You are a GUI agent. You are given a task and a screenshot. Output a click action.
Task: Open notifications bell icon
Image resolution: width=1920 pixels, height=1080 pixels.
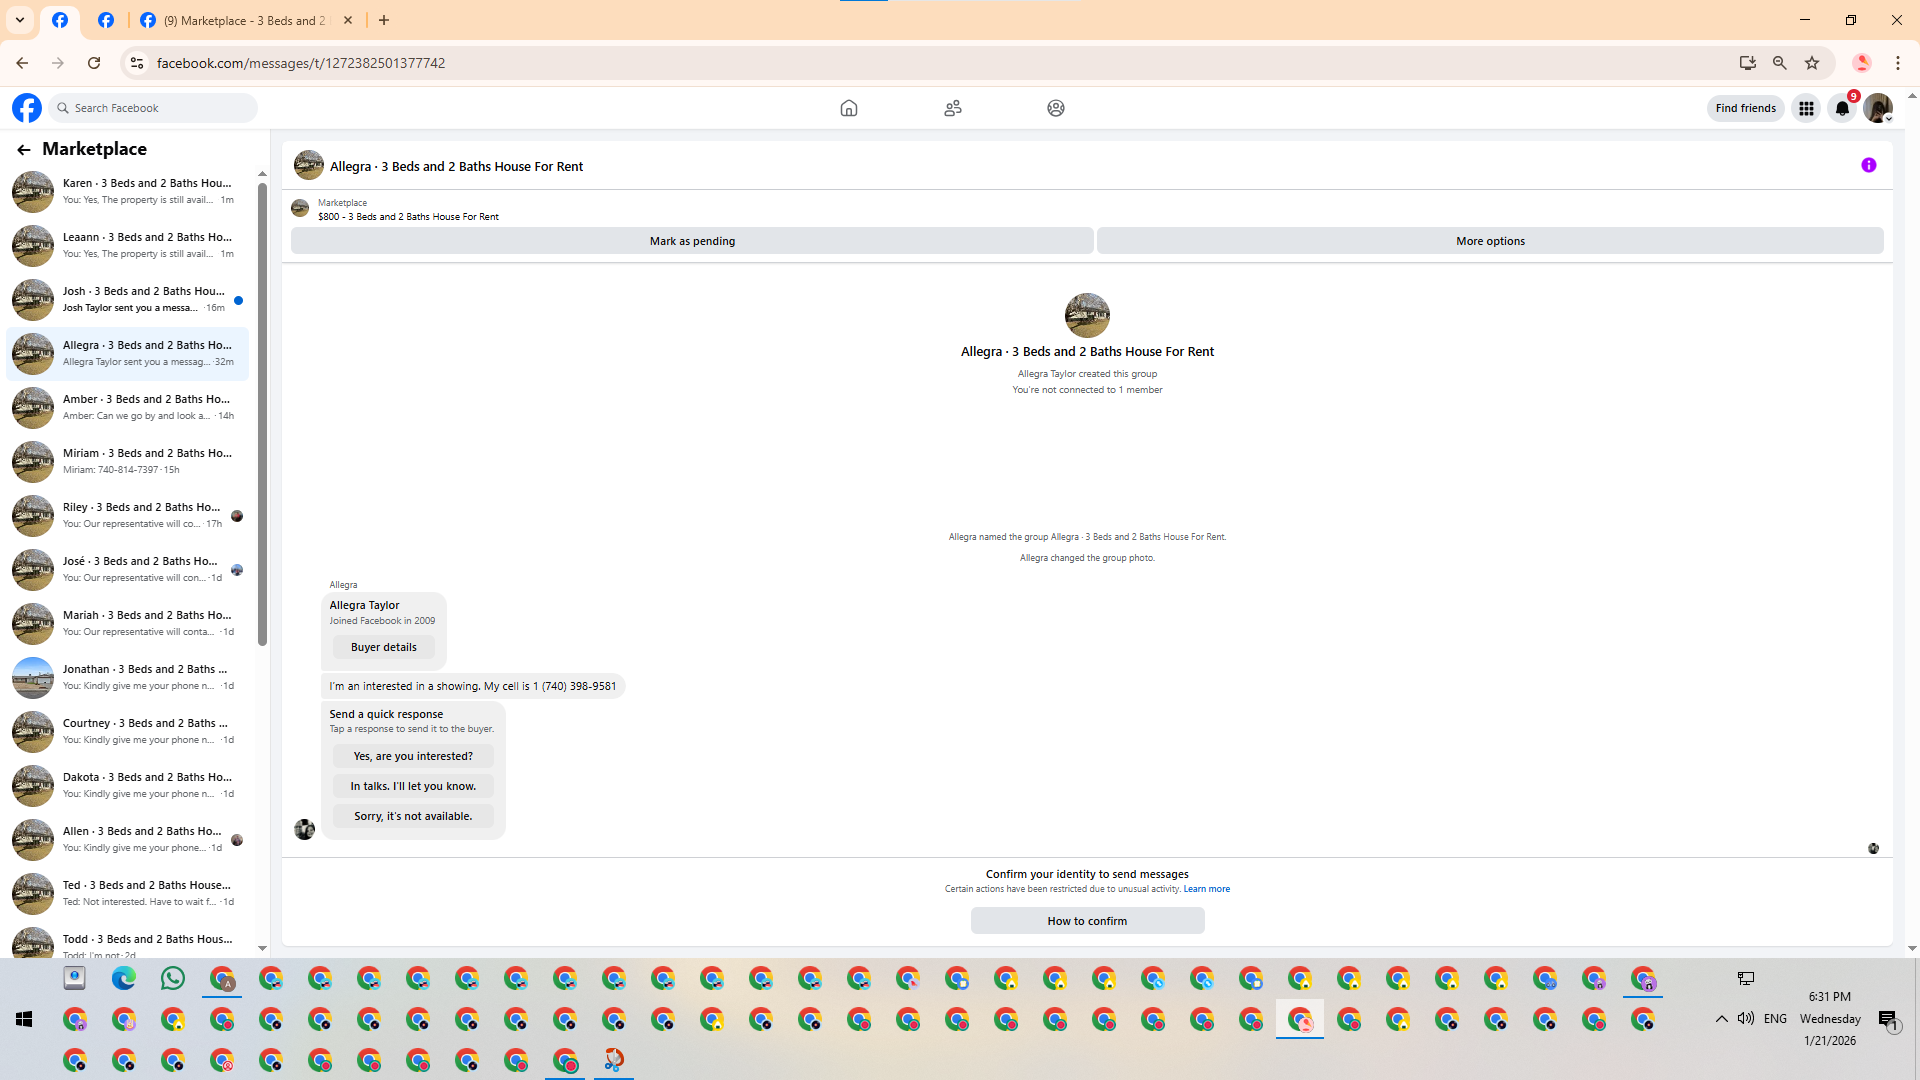(x=1842, y=108)
